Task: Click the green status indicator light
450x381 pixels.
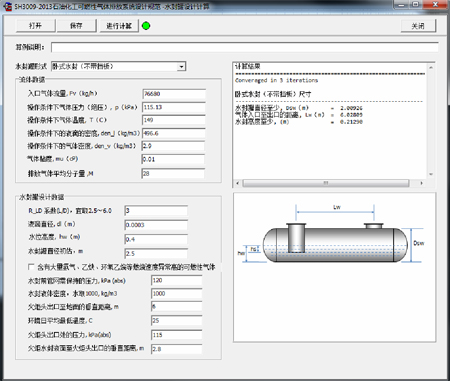Action: [x=146, y=26]
